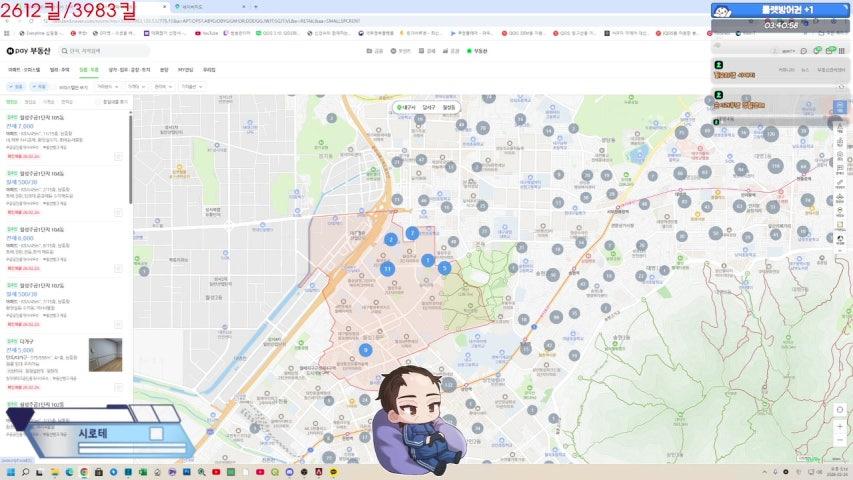The width and height of the screenshot is (853, 480).
Task: Open the MY관심 tab
Action: (186, 70)
